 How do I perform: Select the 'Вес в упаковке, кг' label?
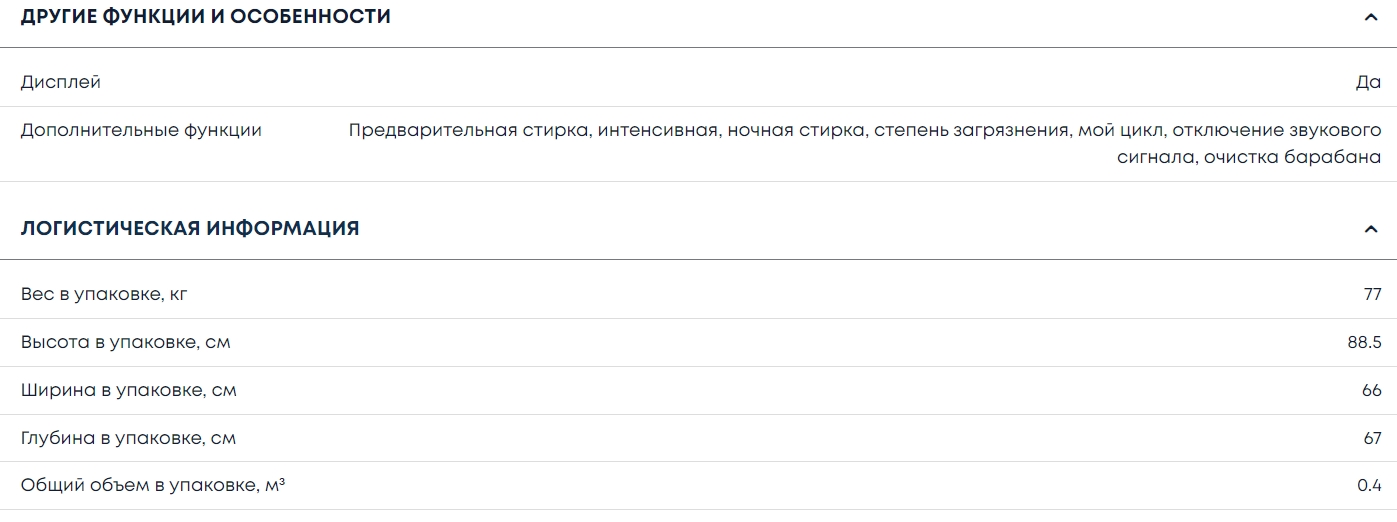[104, 295]
